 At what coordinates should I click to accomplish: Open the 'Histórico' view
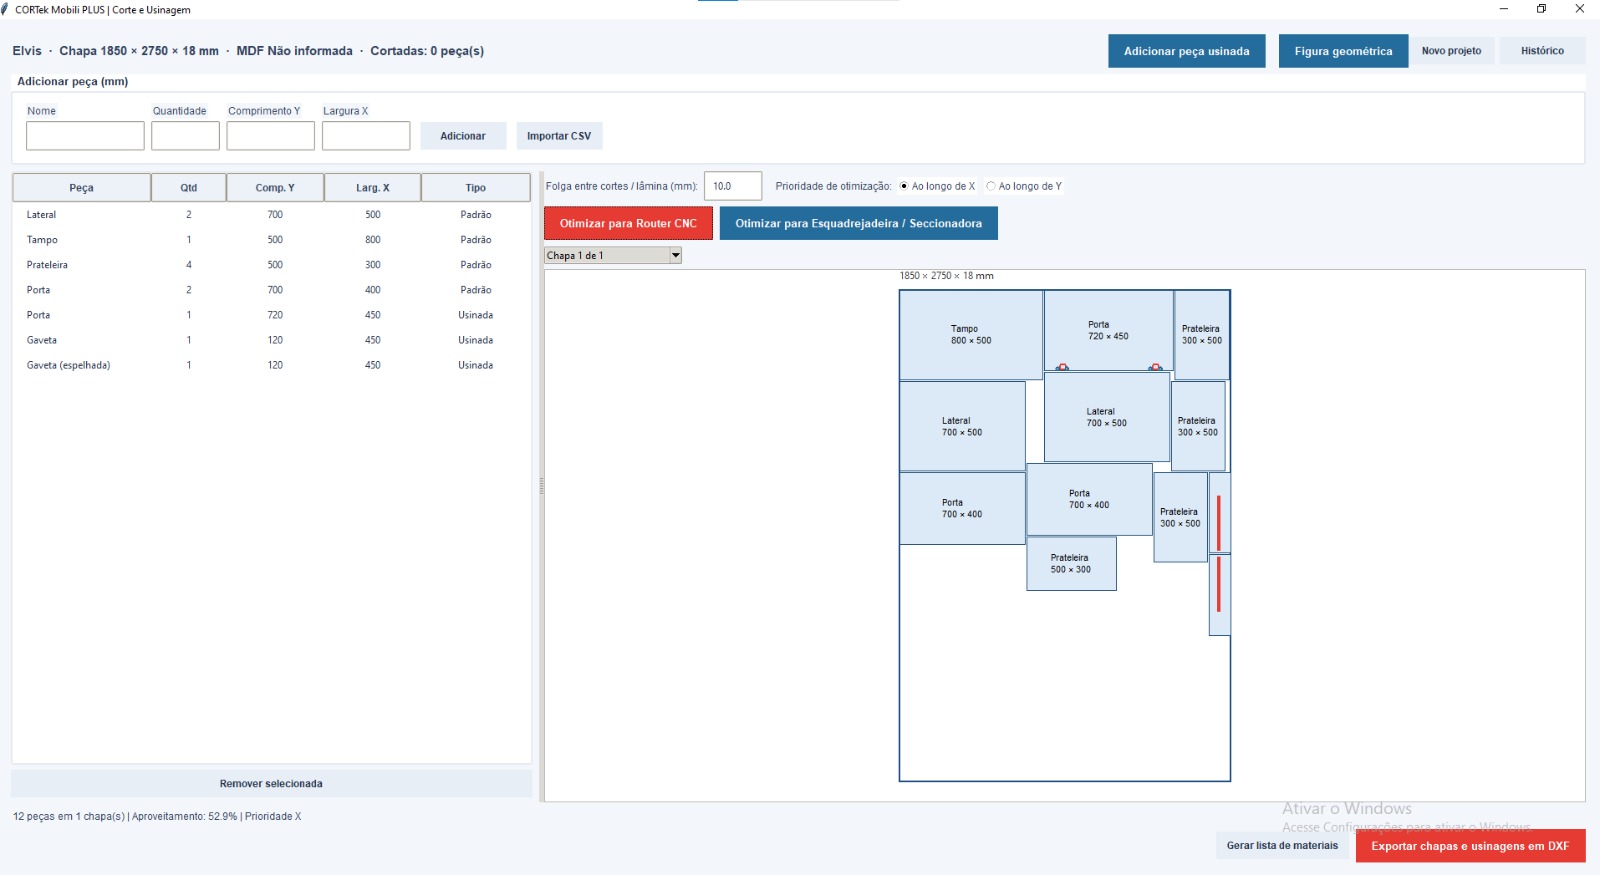pyautogui.click(x=1542, y=51)
